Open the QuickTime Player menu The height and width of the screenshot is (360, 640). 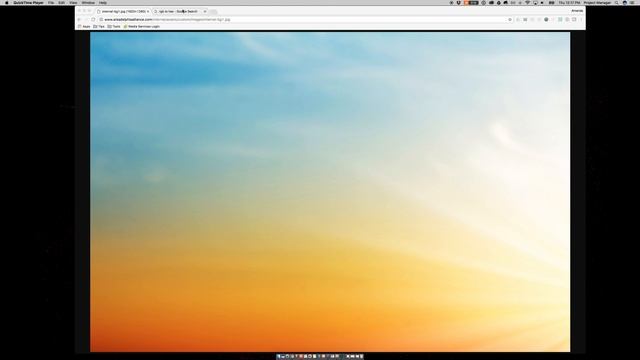click(28, 2)
